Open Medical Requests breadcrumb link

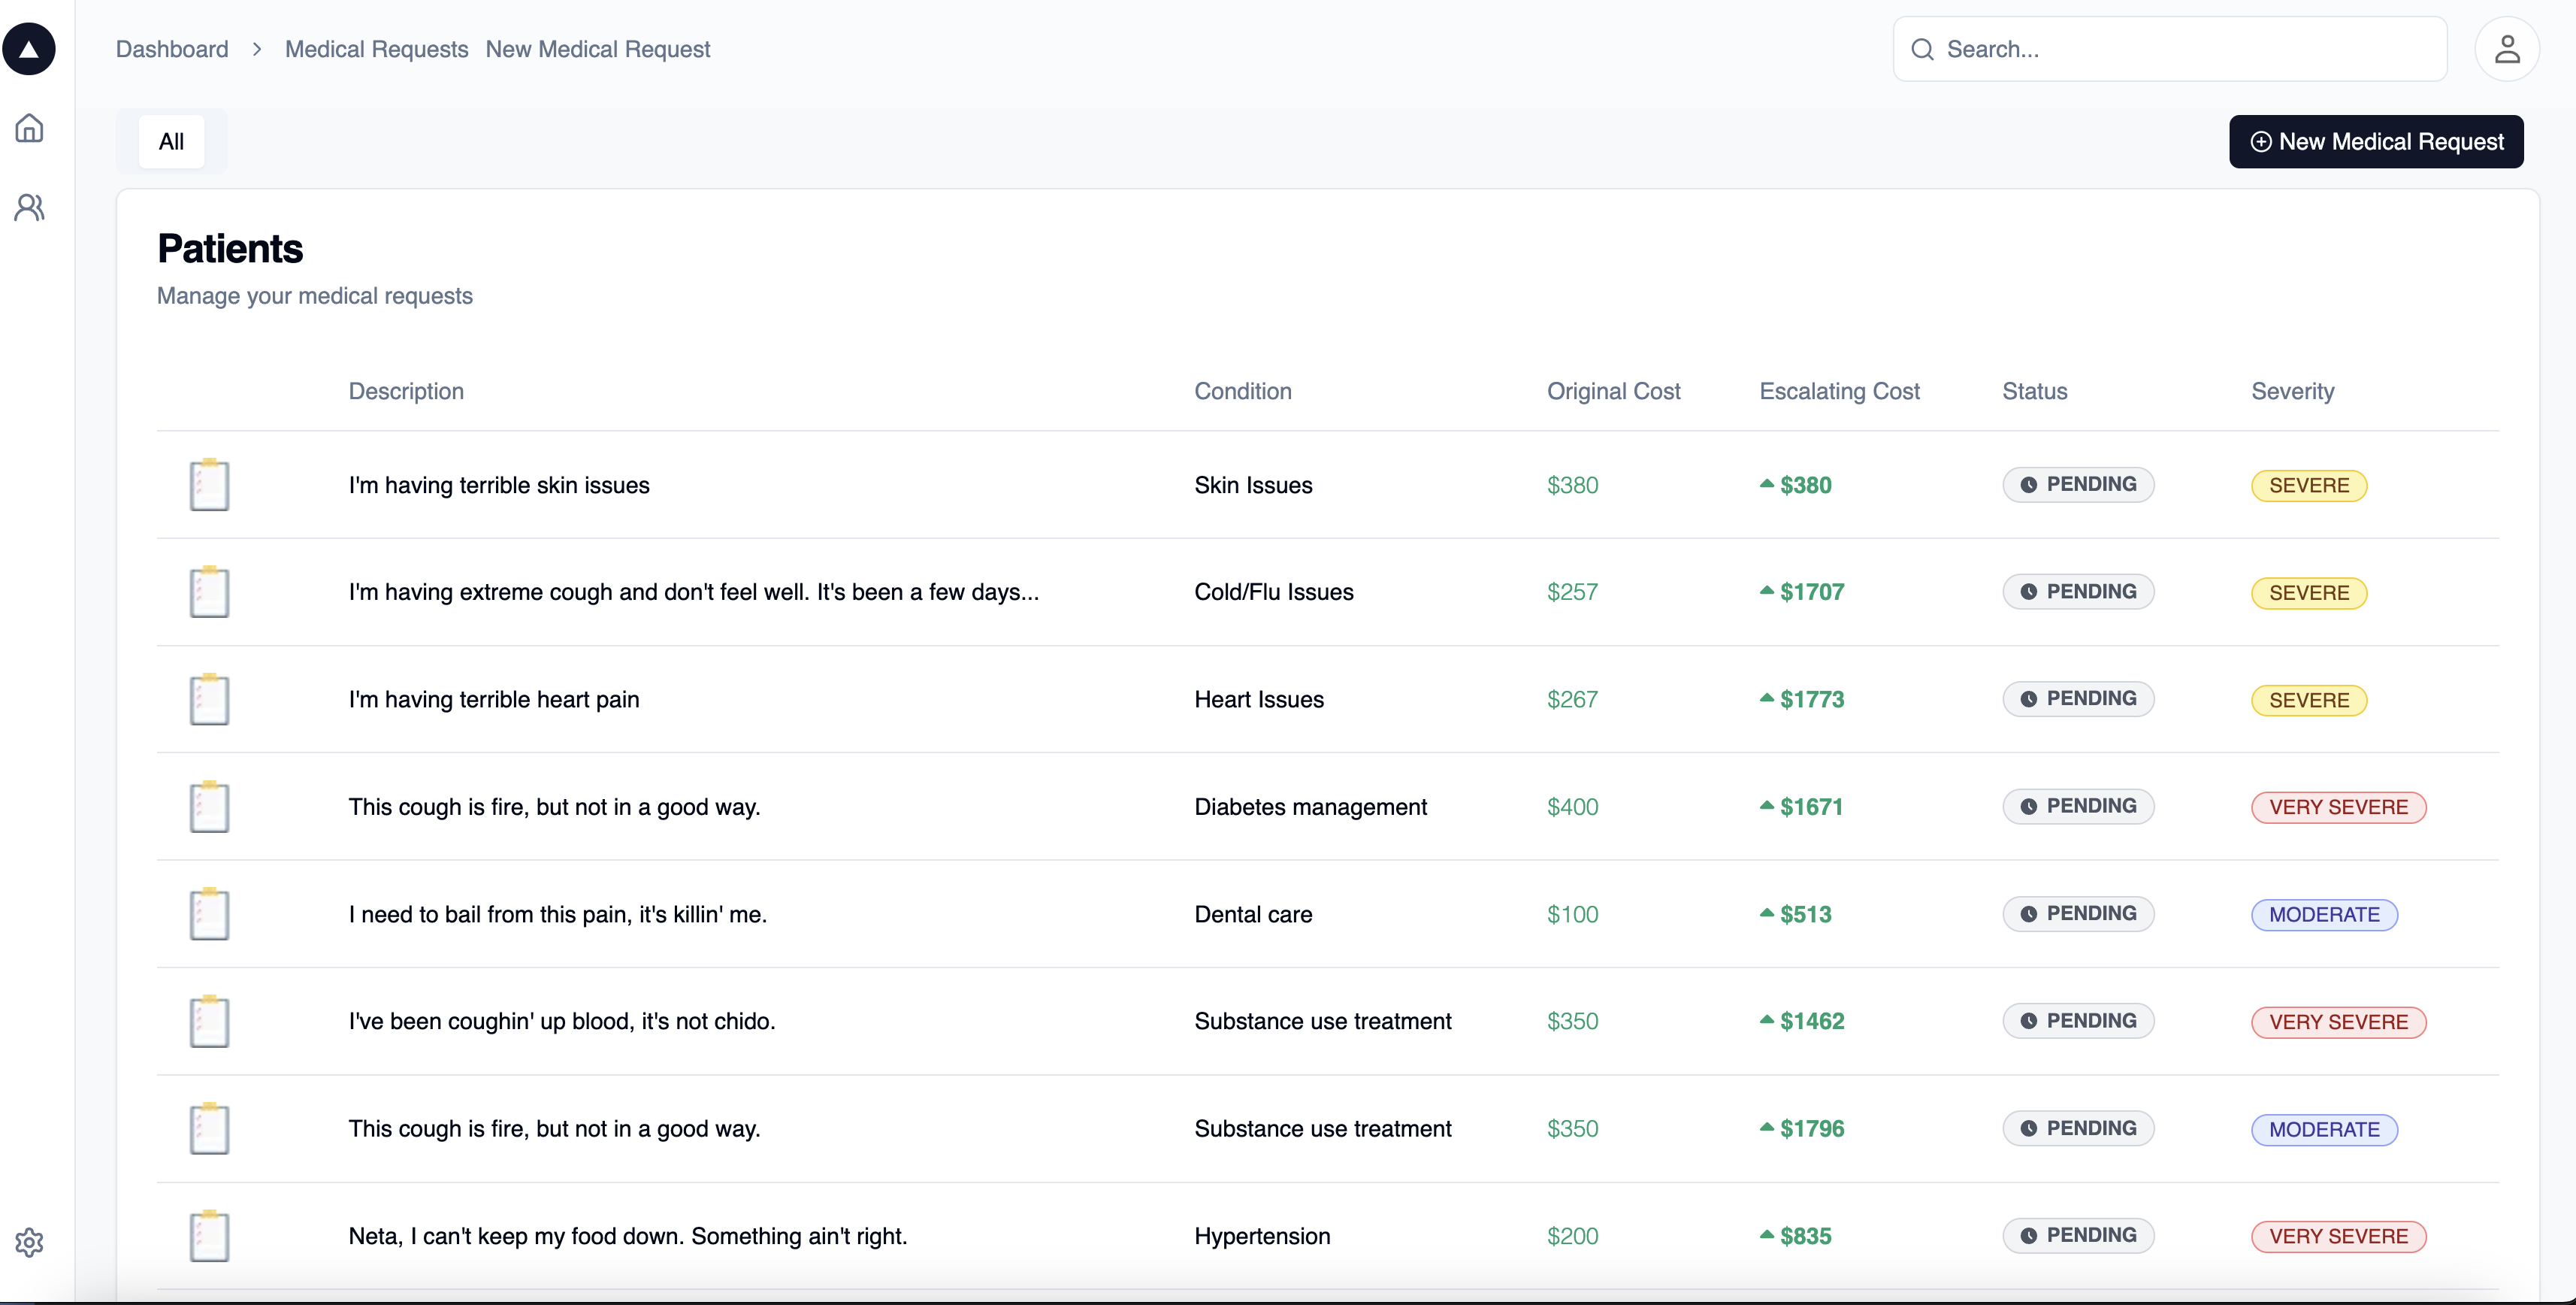tap(376, 49)
